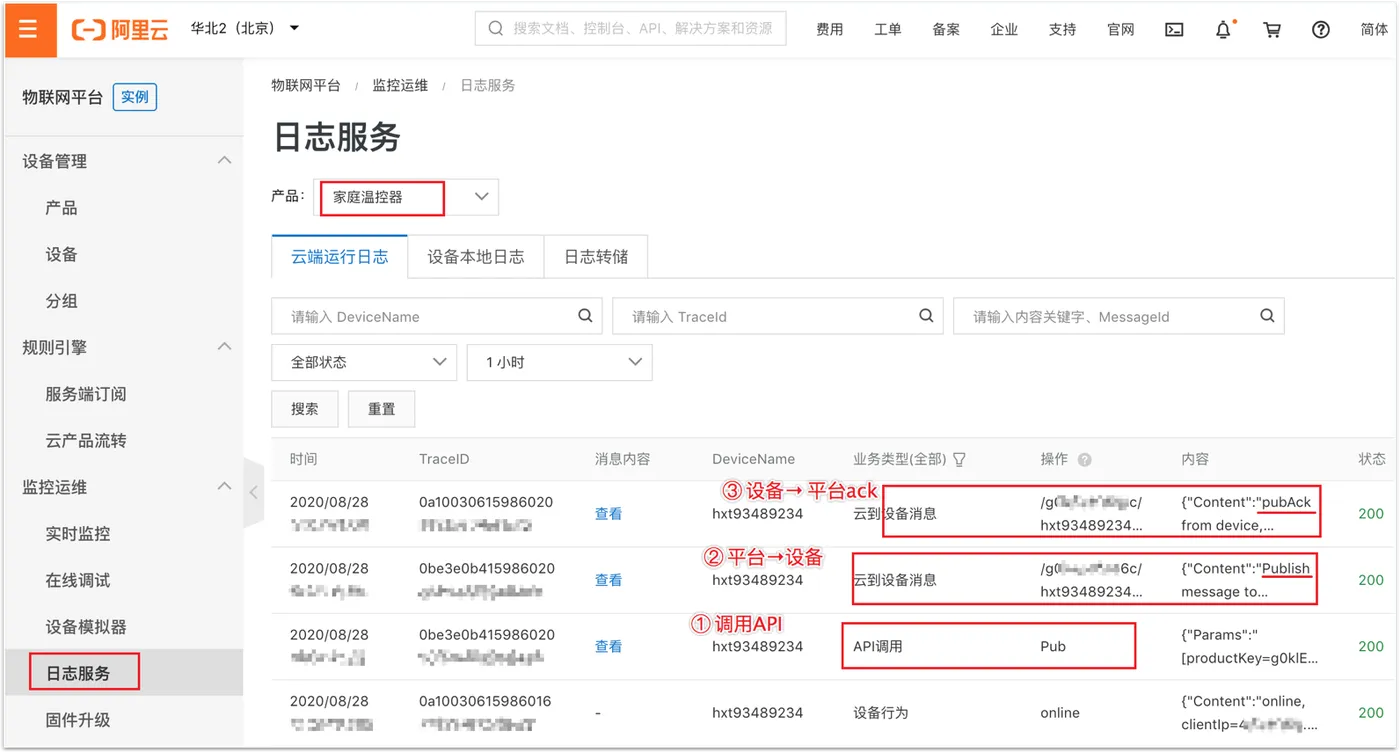This screenshot has width=1400, height=753.
Task: Switch to the 云端运行日志 tab
Action: (340, 257)
